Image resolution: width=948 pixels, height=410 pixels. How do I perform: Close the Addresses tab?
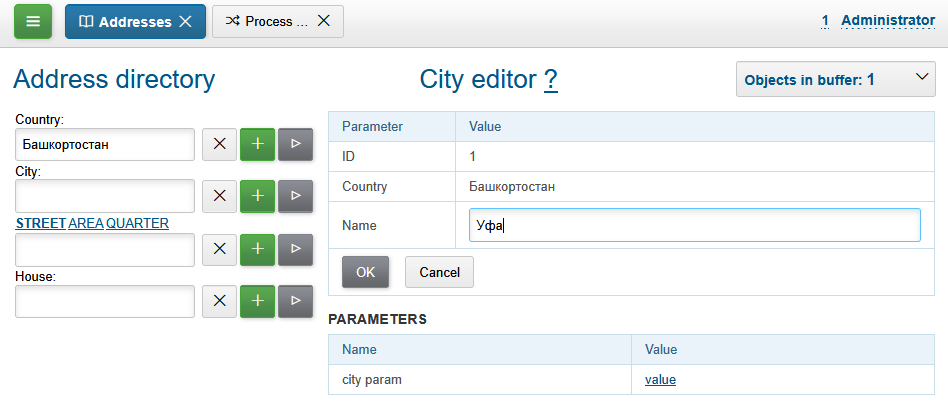point(185,21)
